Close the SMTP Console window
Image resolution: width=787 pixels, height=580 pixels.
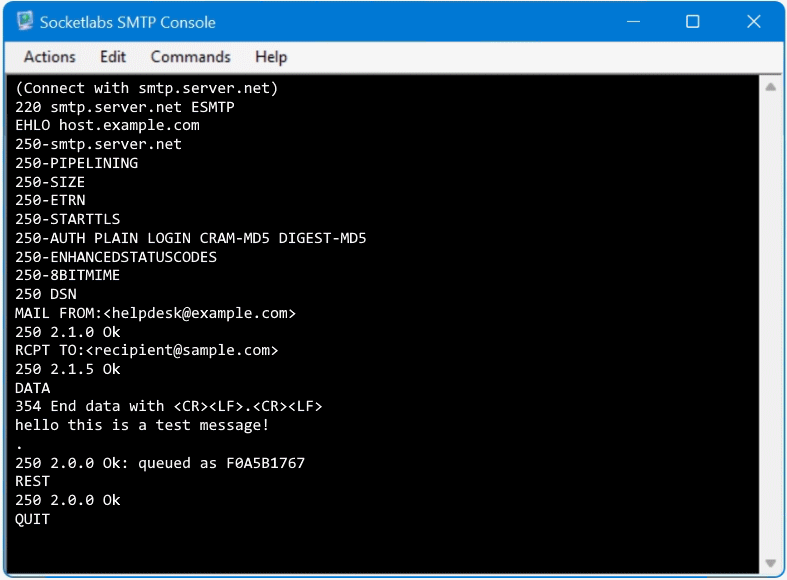(753, 22)
